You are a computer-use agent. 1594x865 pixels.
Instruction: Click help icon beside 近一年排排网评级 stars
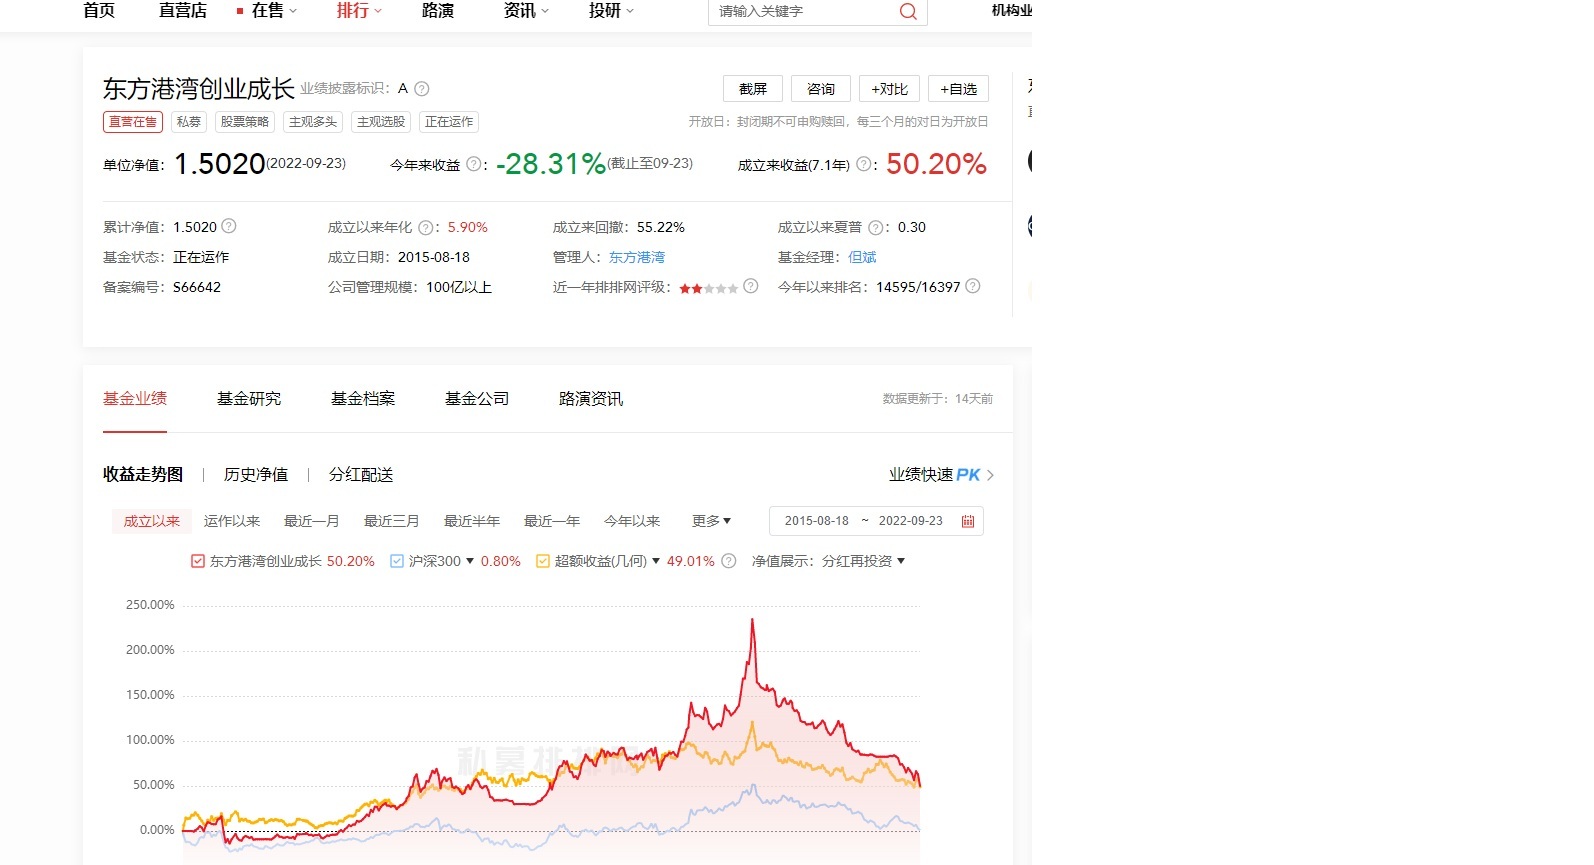click(751, 287)
